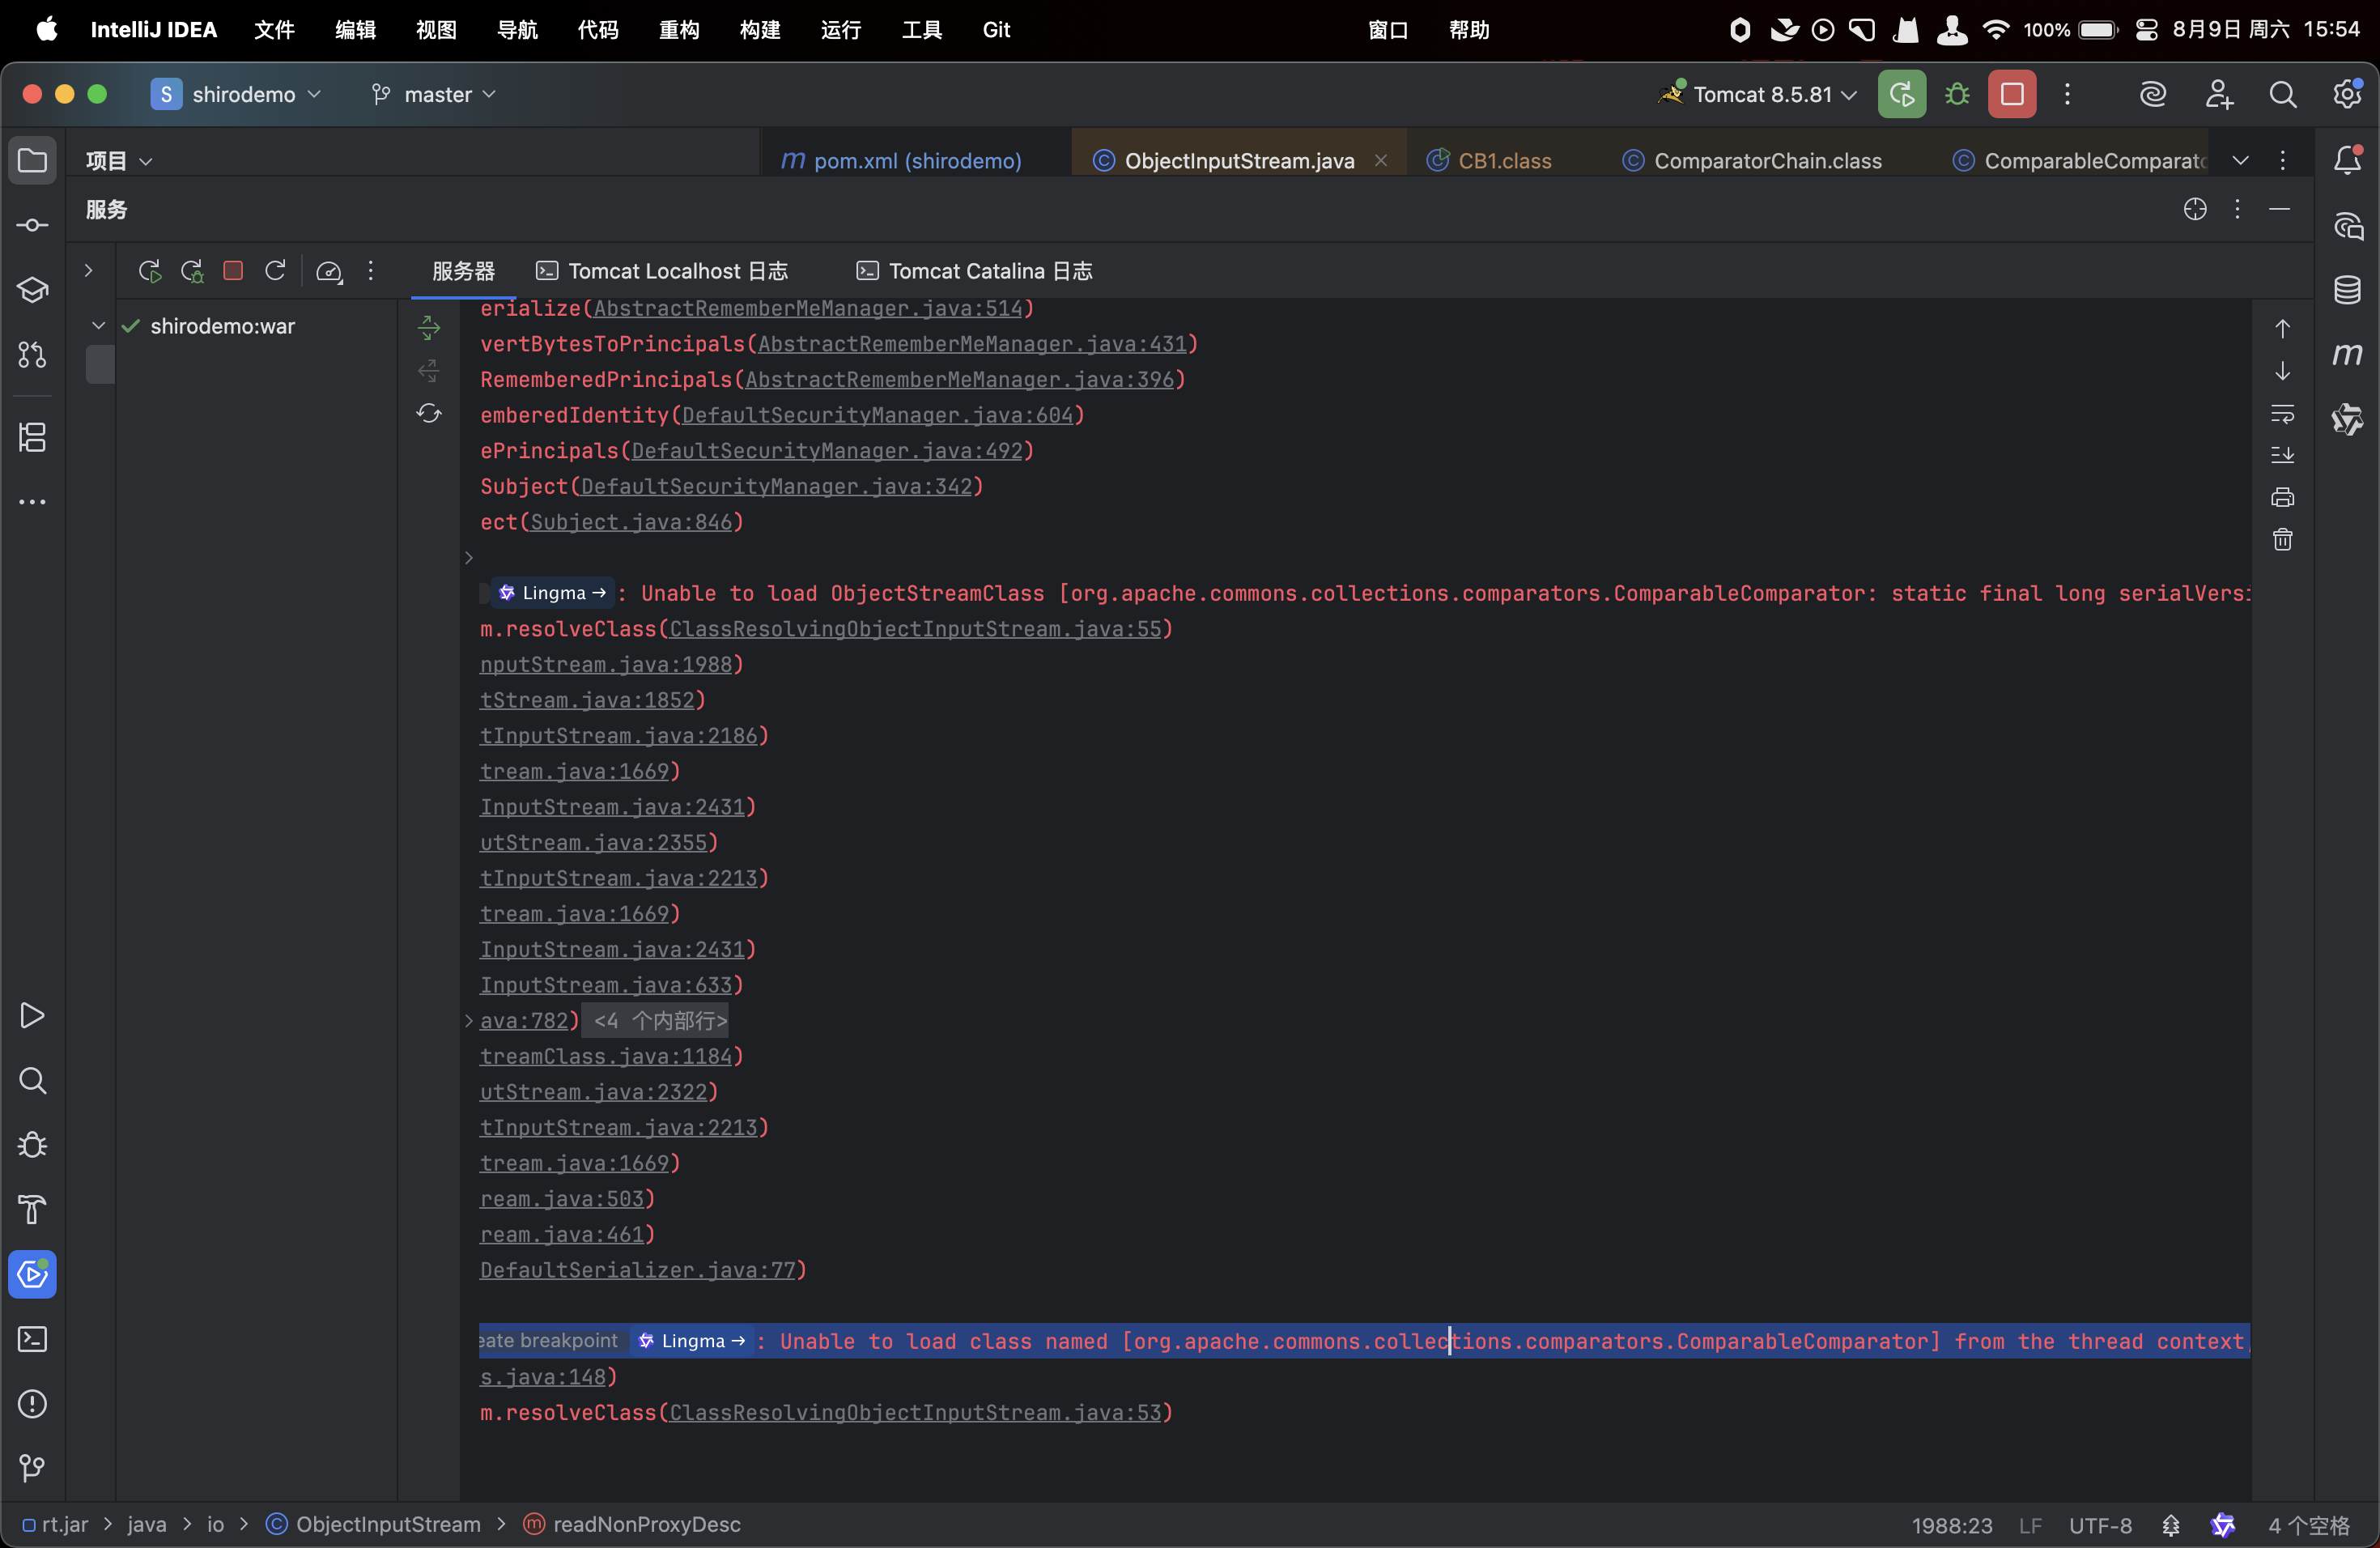Open the Problems tool window
Screen dimensions: 2380x1548
coord(32,1404)
